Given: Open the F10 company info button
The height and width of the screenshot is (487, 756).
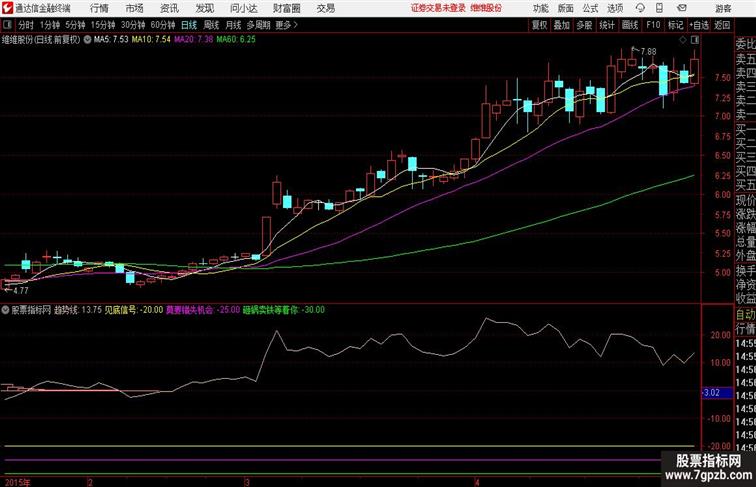Looking at the screenshot, I should [653, 25].
